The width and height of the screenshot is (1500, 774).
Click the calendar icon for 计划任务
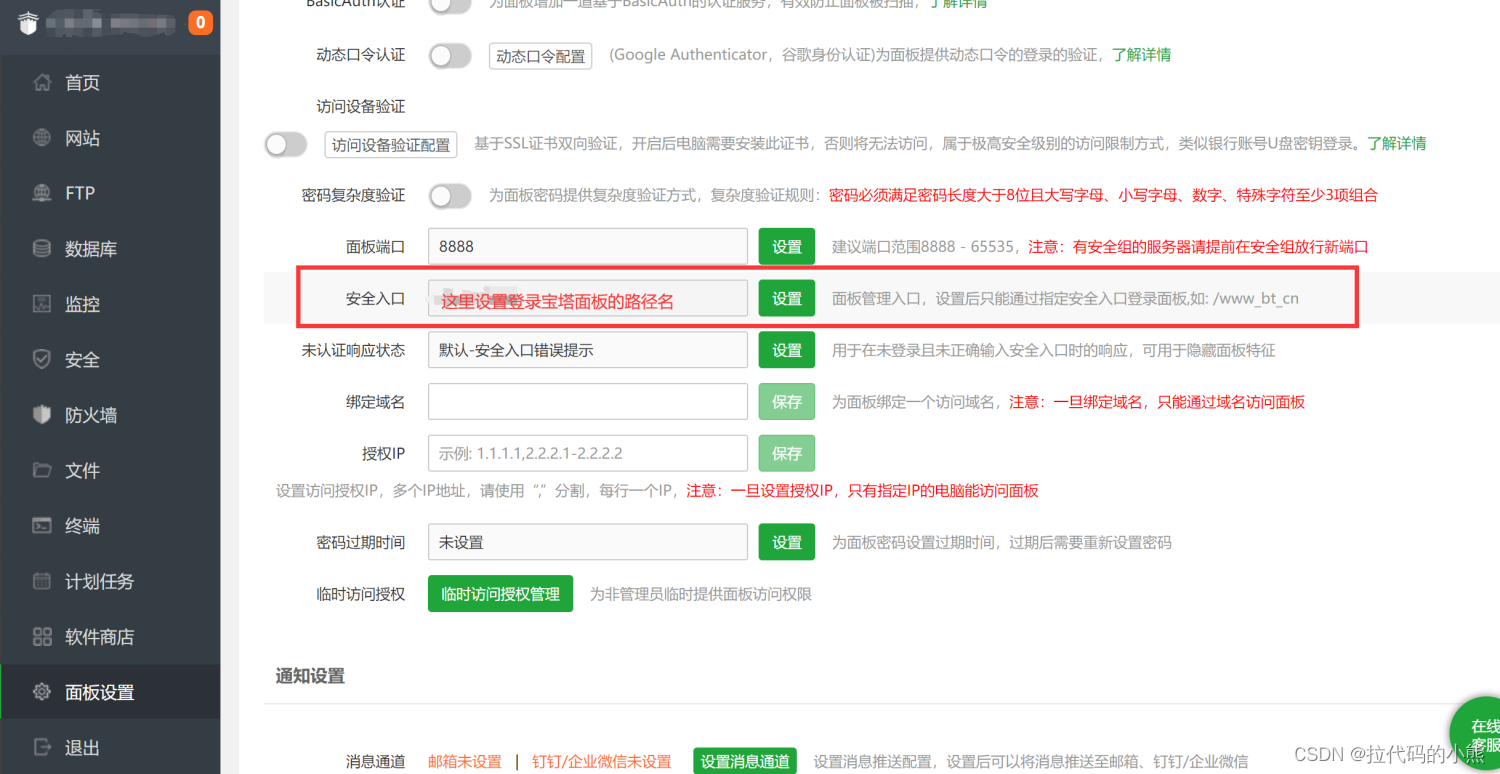(42, 581)
